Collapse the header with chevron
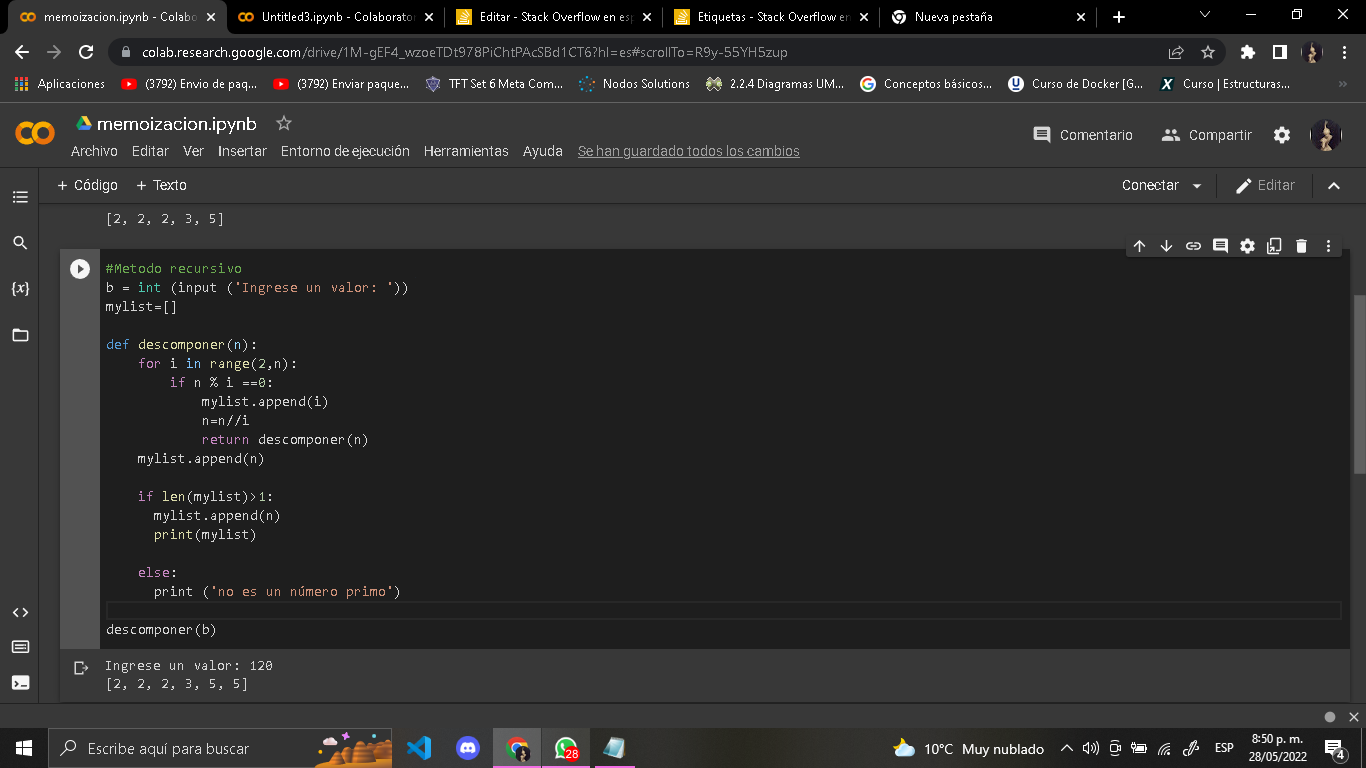The width and height of the screenshot is (1366, 768). [1333, 186]
